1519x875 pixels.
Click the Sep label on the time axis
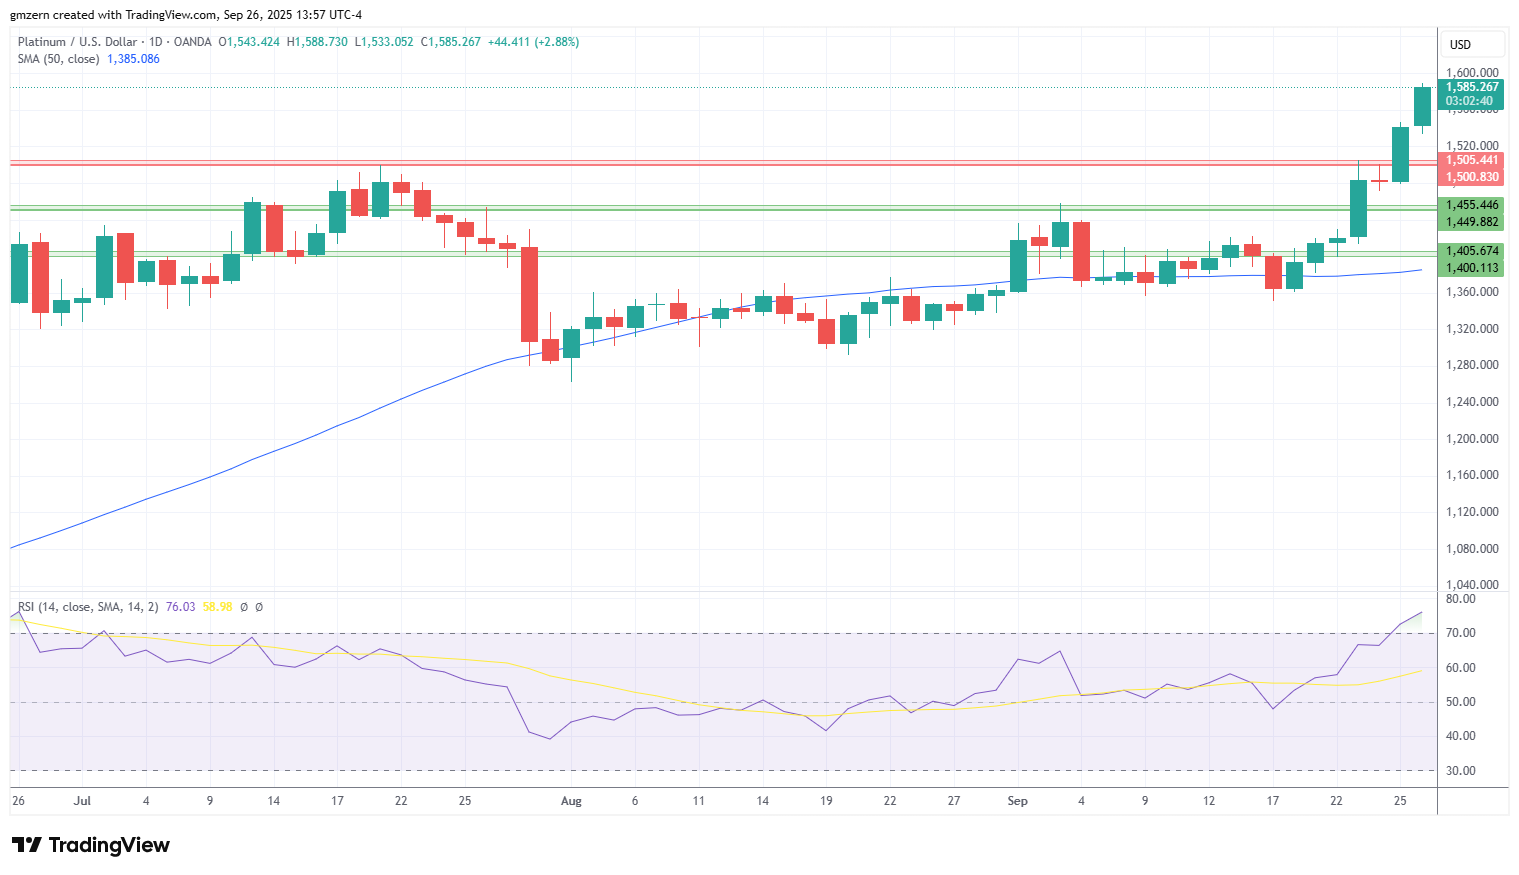[1017, 801]
